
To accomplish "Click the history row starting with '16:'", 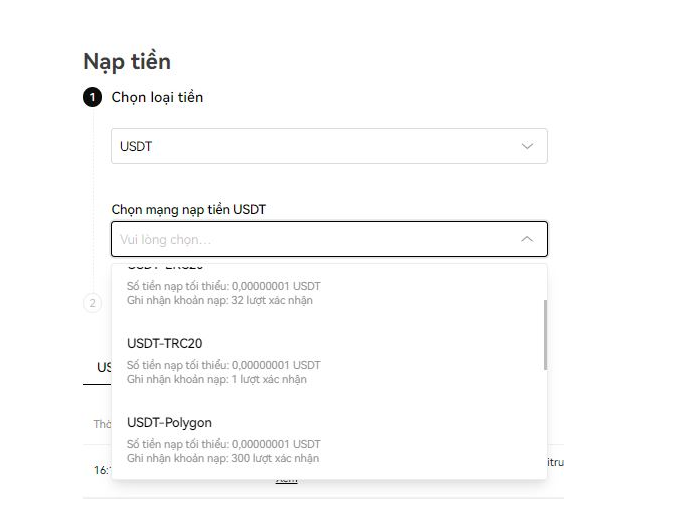I will (101, 470).
